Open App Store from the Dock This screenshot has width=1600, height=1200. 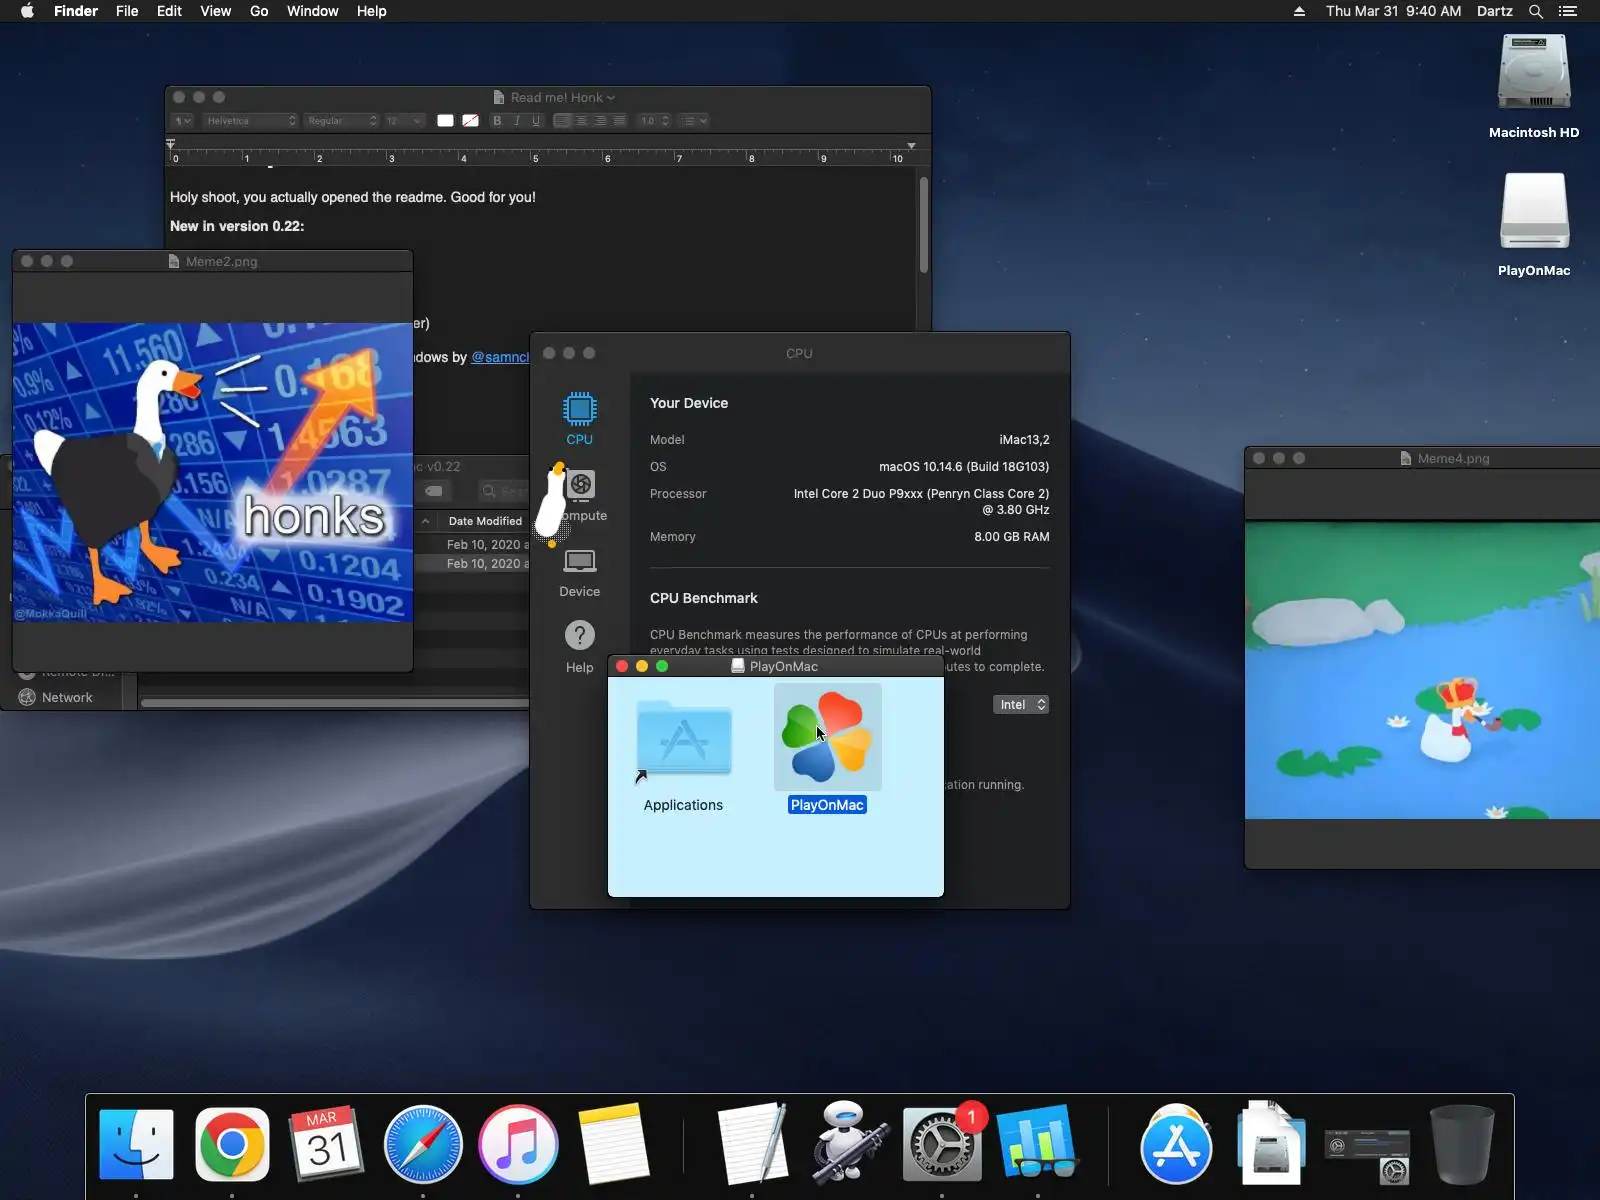pyautogui.click(x=1176, y=1144)
